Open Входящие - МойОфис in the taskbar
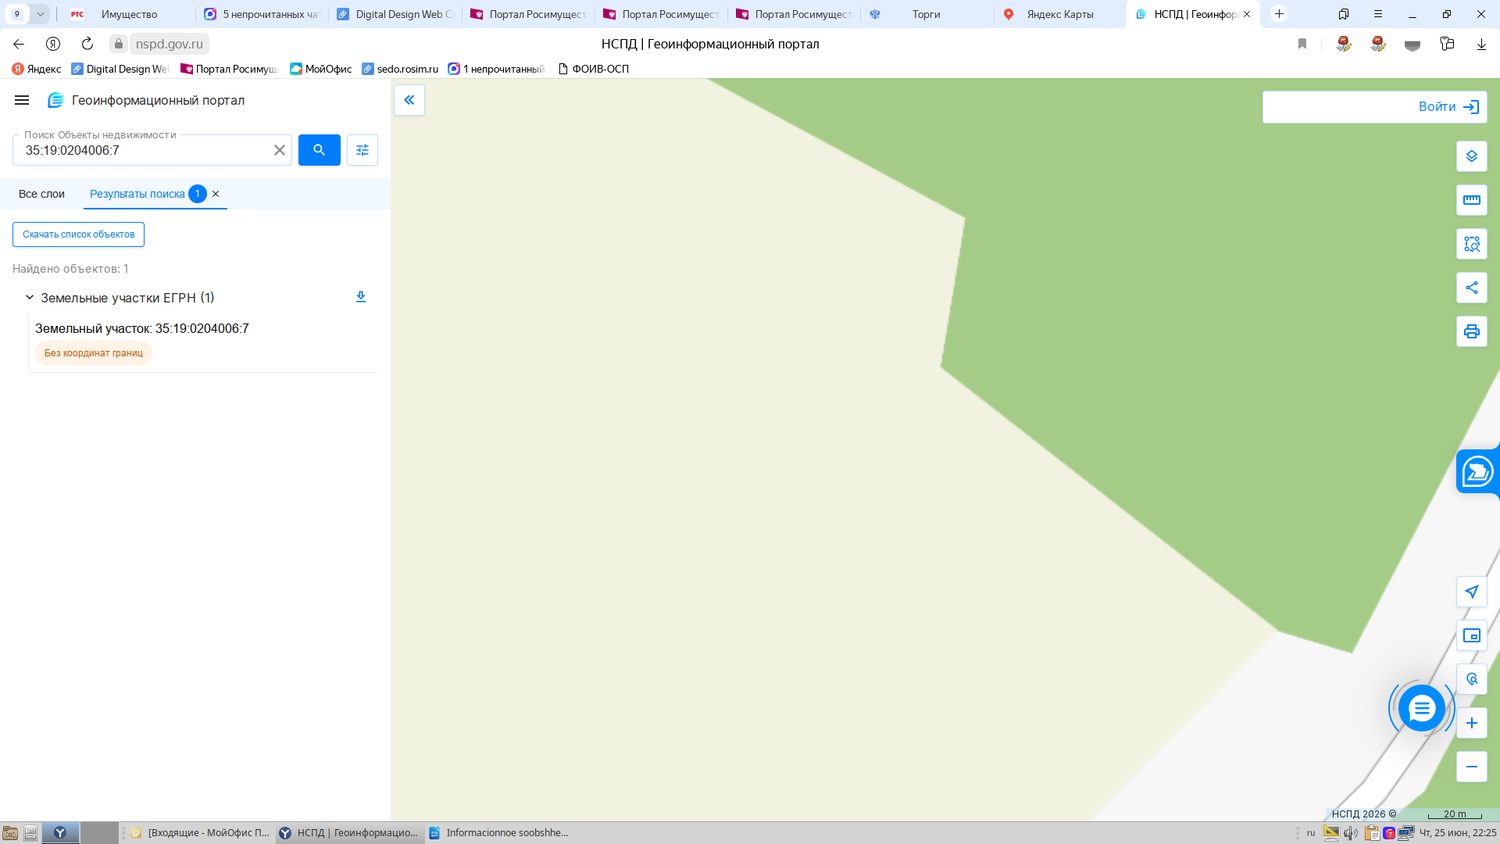Image resolution: width=1500 pixels, height=844 pixels. pyautogui.click(x=200, y=833)
